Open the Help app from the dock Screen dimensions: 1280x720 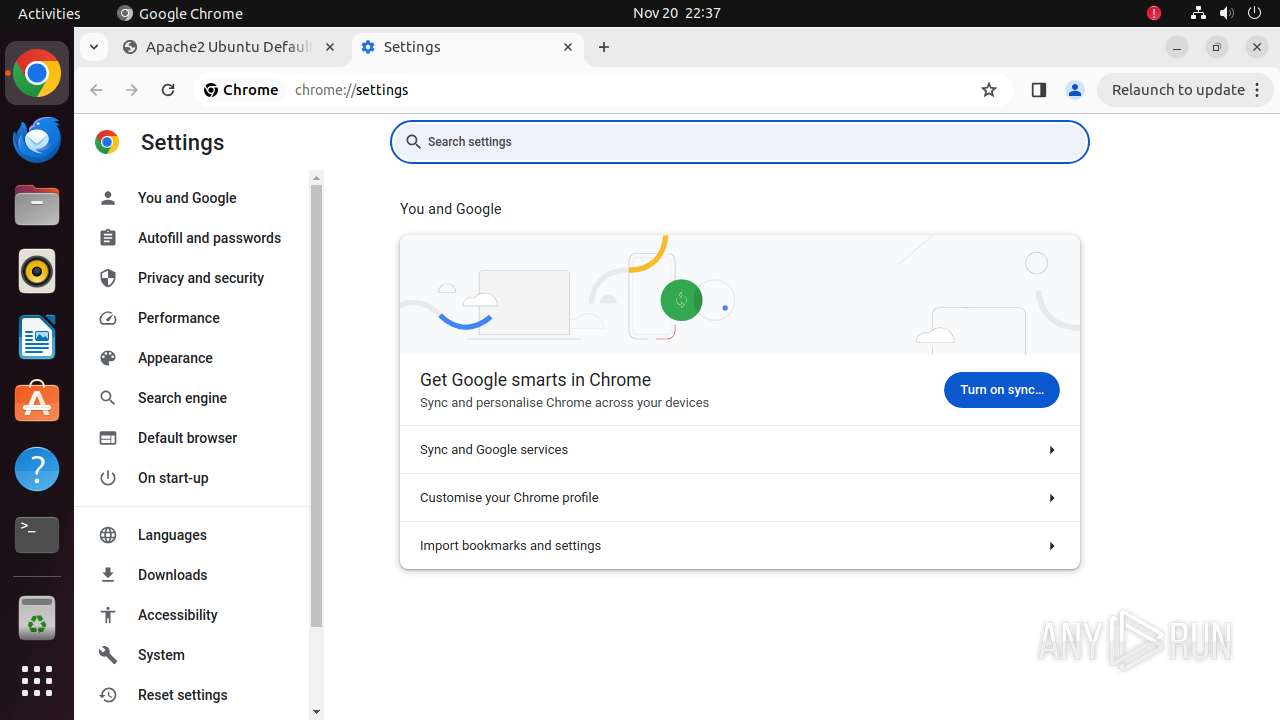click(37, 469)
